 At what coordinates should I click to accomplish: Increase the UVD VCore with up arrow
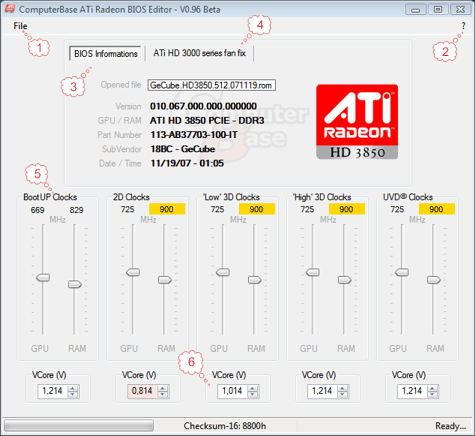tap(433, 388)
